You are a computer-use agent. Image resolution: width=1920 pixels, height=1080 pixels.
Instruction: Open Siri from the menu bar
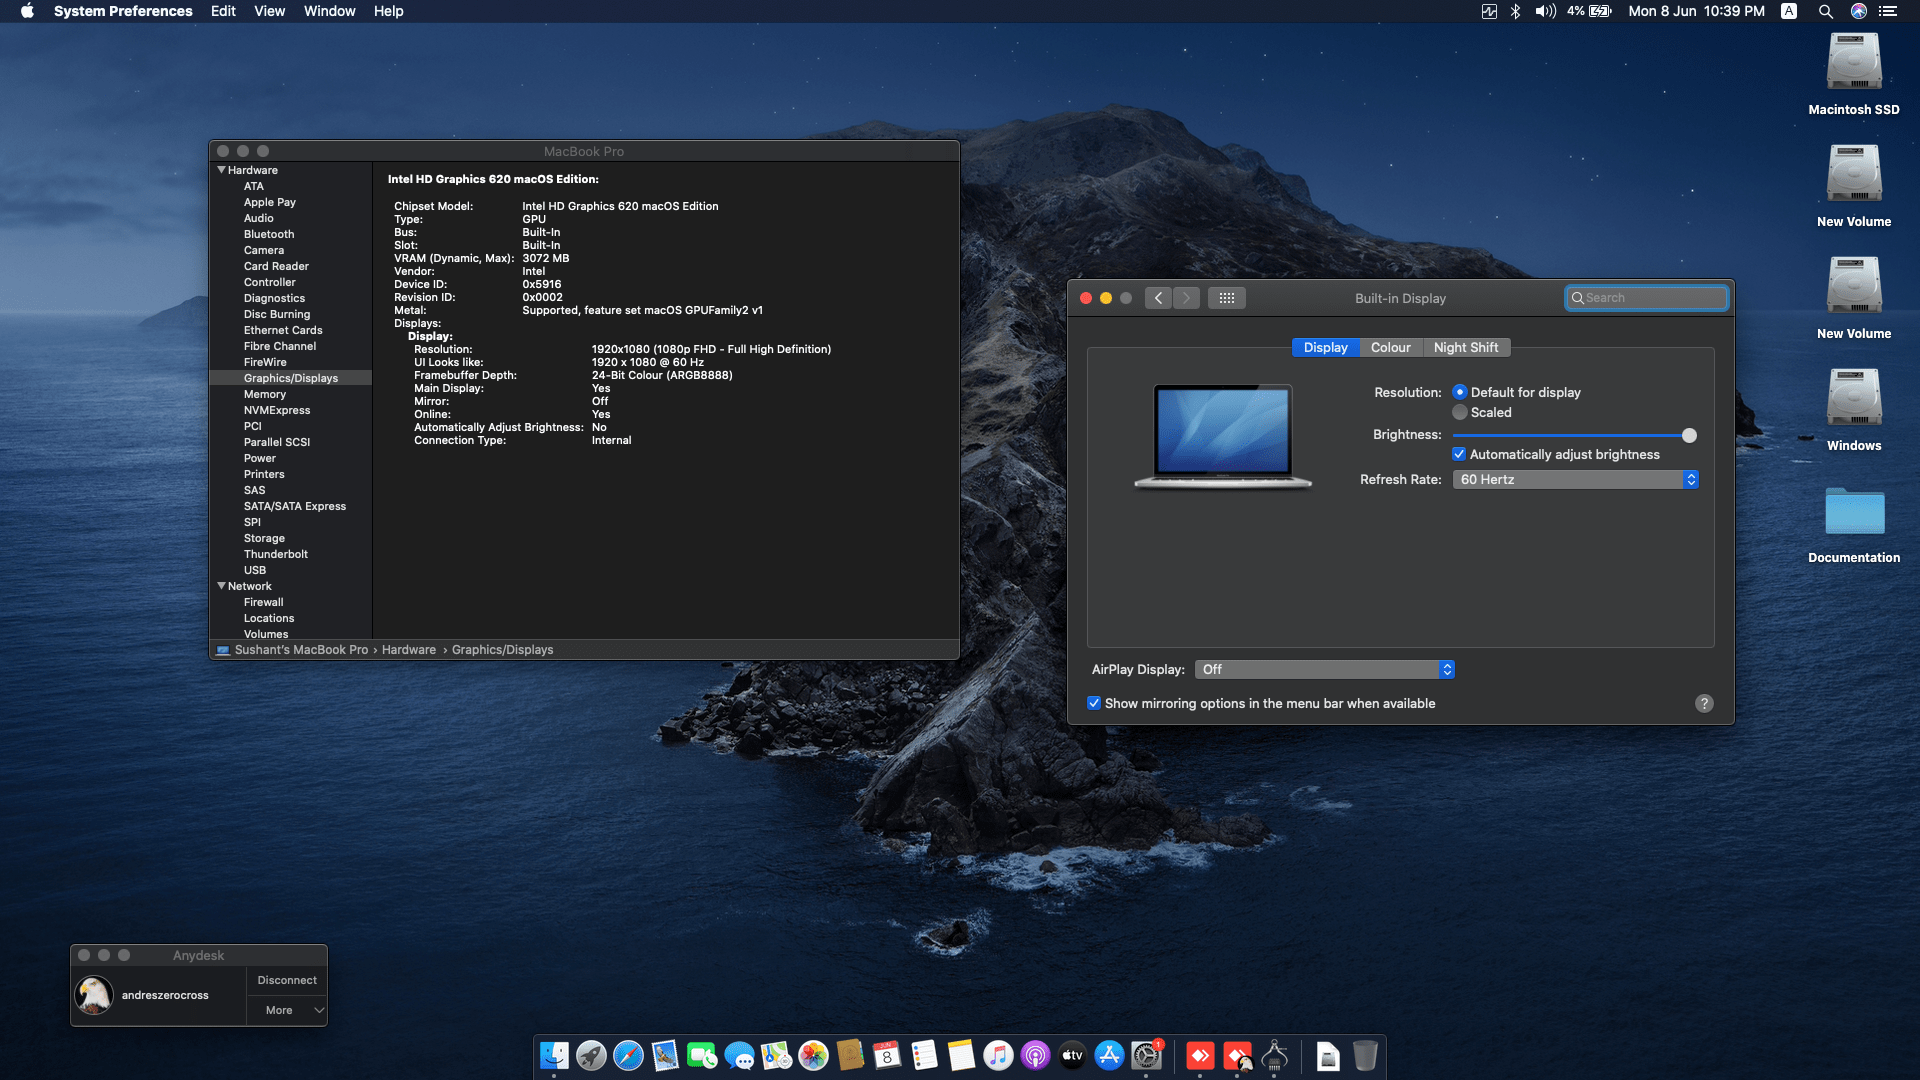(x=1859, y=11)
